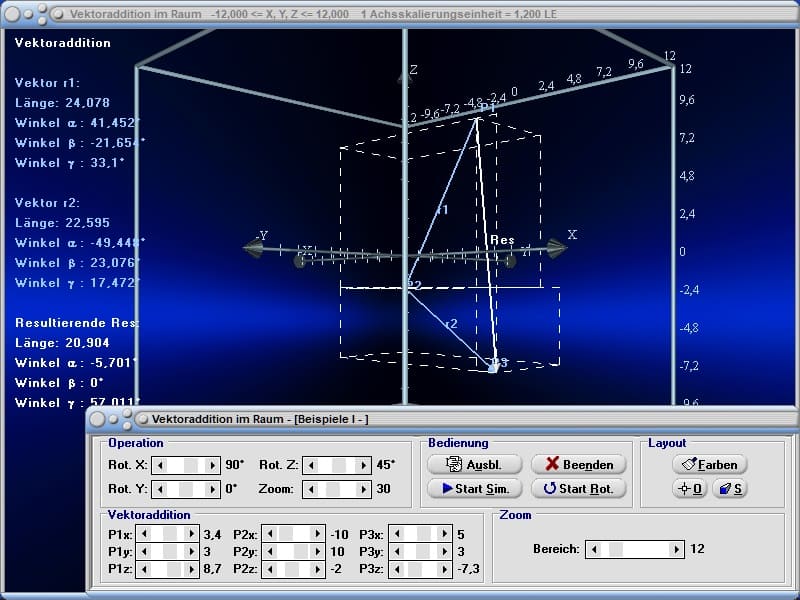The height and width of the screenshot is (600, 800).
Task: Decrease Rot. Z with its left arrow
Action: pos(311,465)
